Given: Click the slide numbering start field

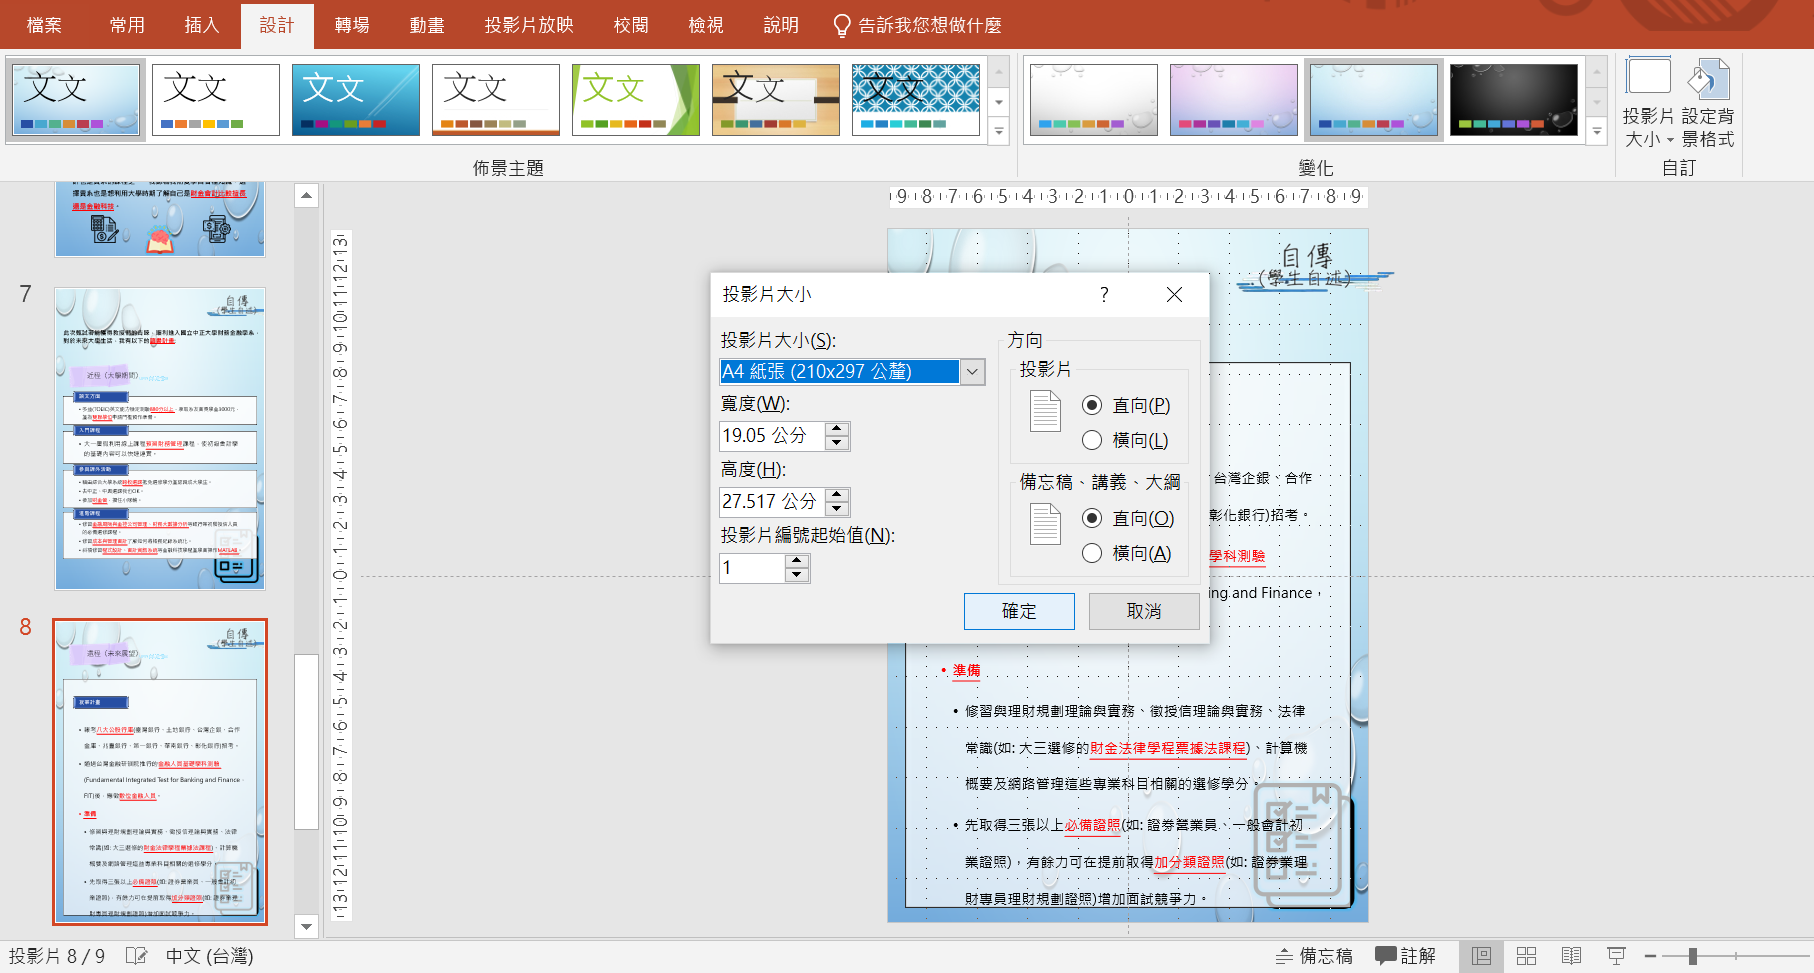Looking at the screenshot, I should click(752, 568).
